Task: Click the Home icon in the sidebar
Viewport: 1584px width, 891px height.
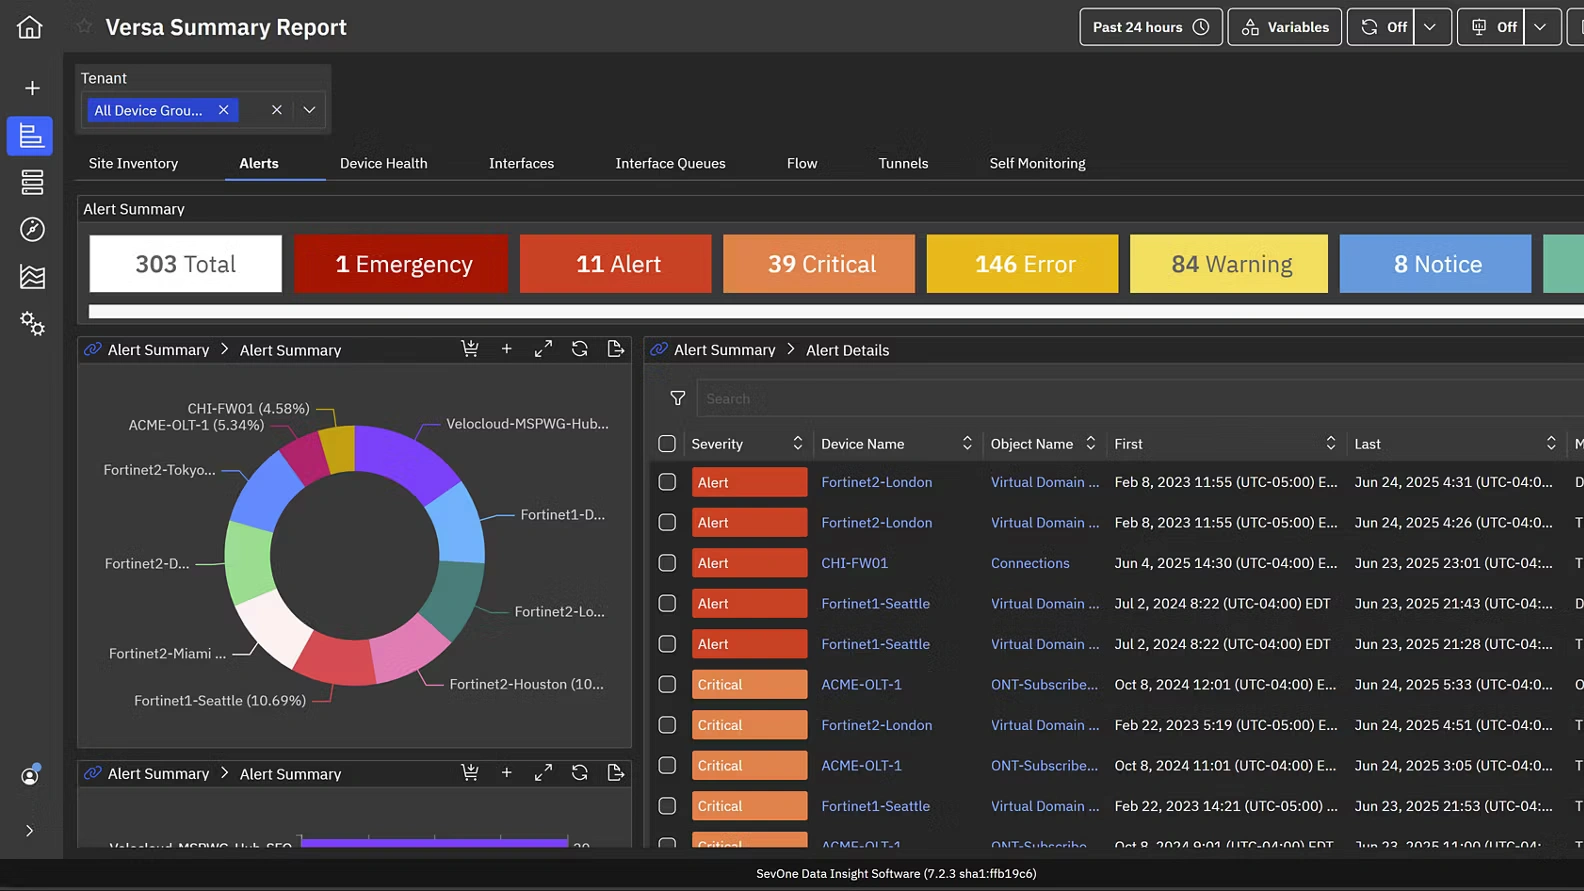Action: pos(30,27)
